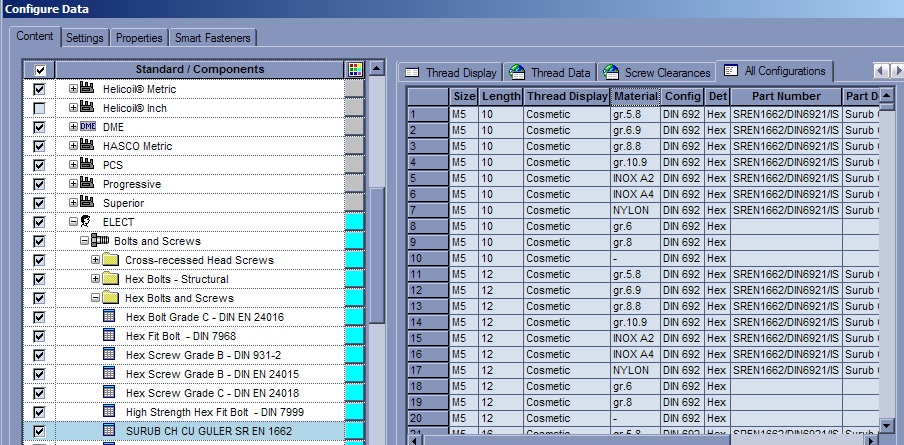Click the Superior standard icon
904x445 pixels.
[87, 203]
